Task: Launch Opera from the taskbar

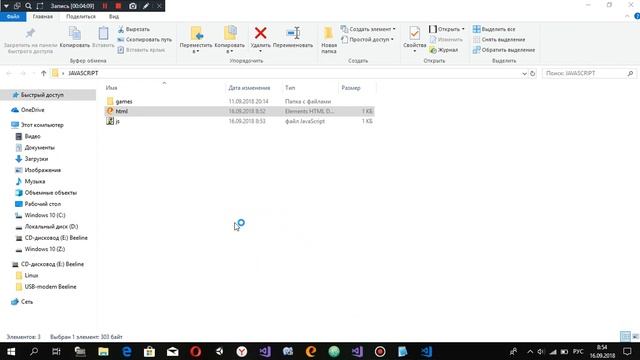Action: click(x=196, y=351)
